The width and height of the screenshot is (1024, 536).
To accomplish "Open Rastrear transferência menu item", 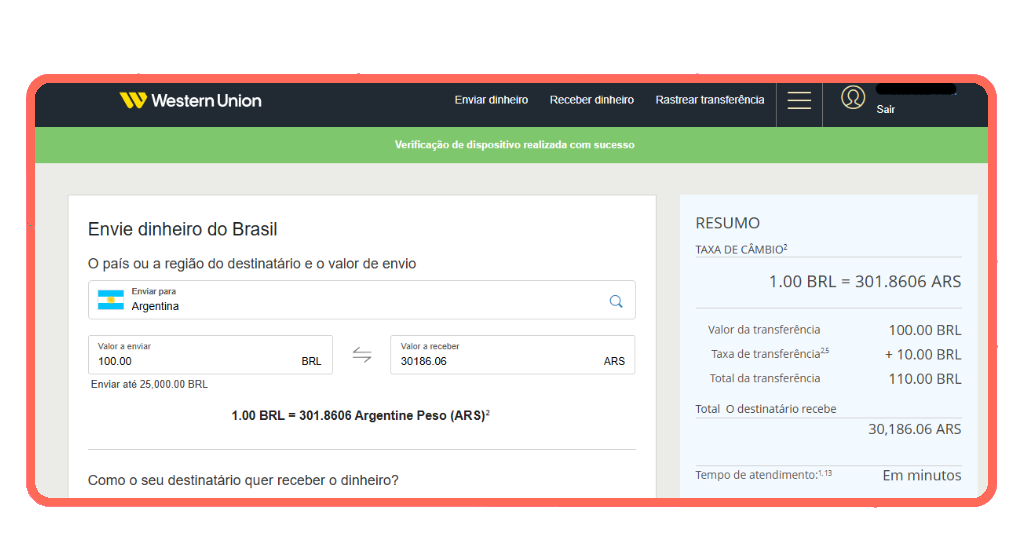I will (x=710, y=100).
